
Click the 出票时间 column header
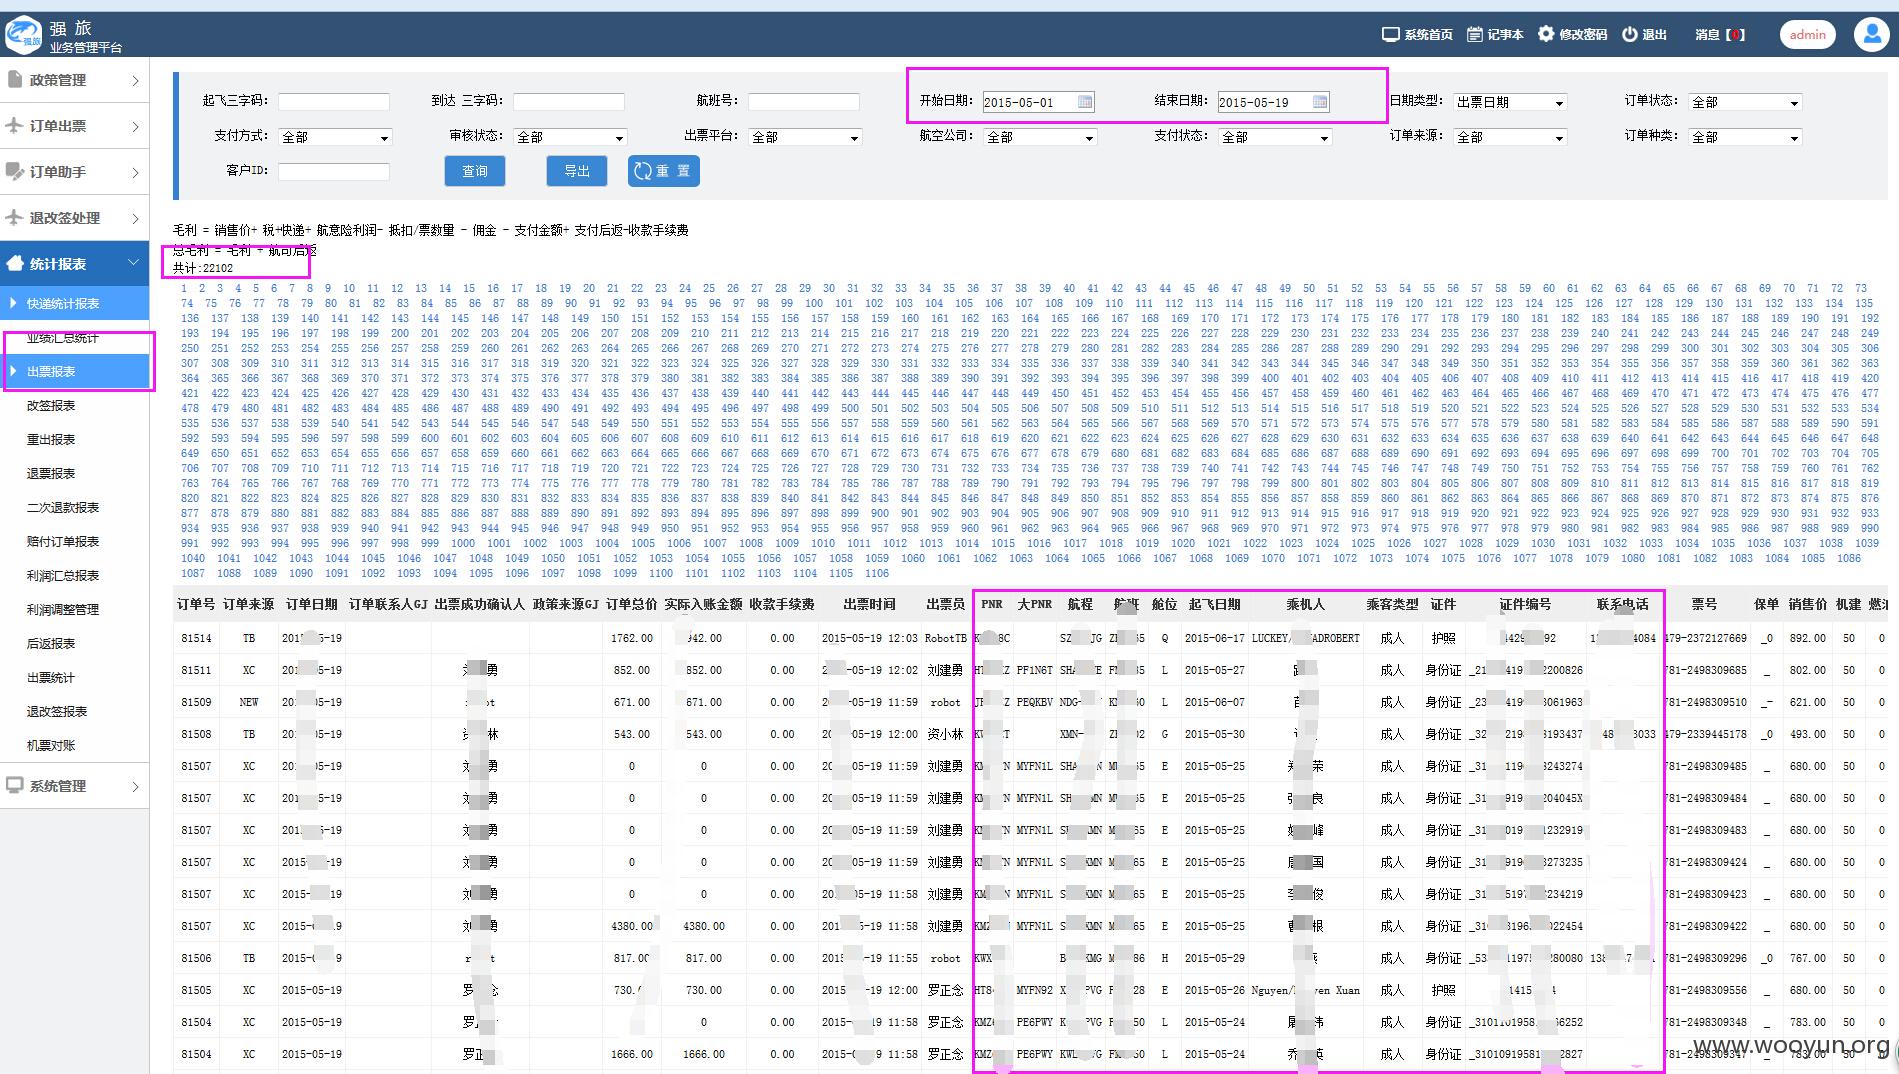(869, 604)
